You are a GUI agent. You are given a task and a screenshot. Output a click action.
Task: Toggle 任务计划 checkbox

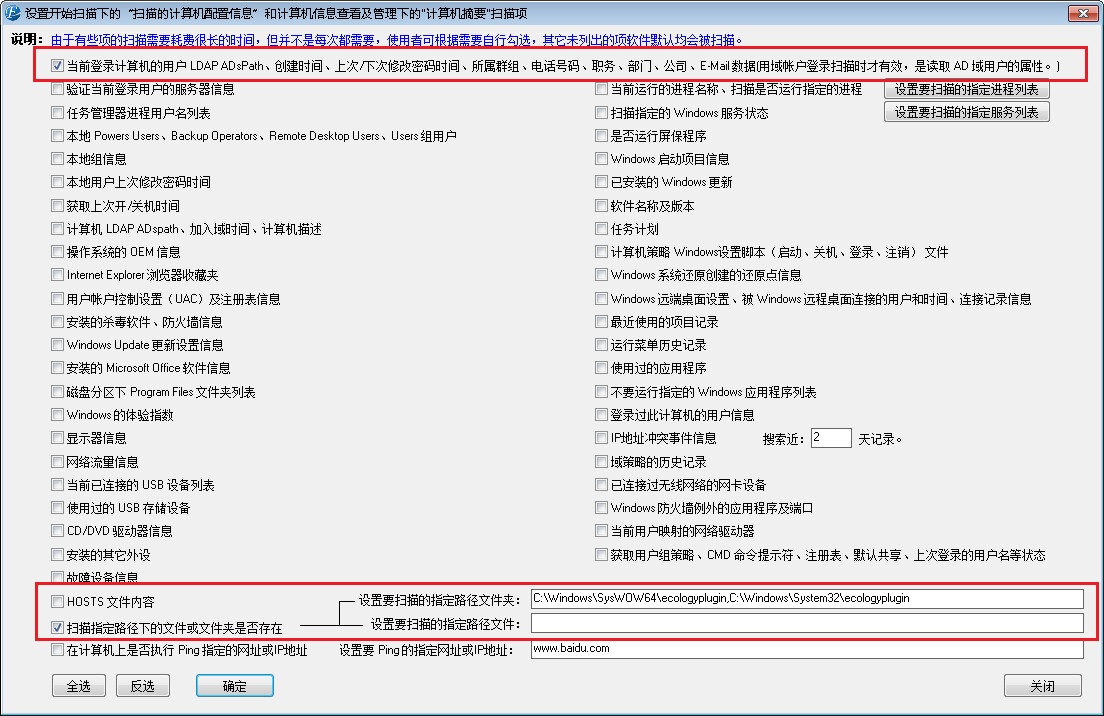(x=601, y=229)
